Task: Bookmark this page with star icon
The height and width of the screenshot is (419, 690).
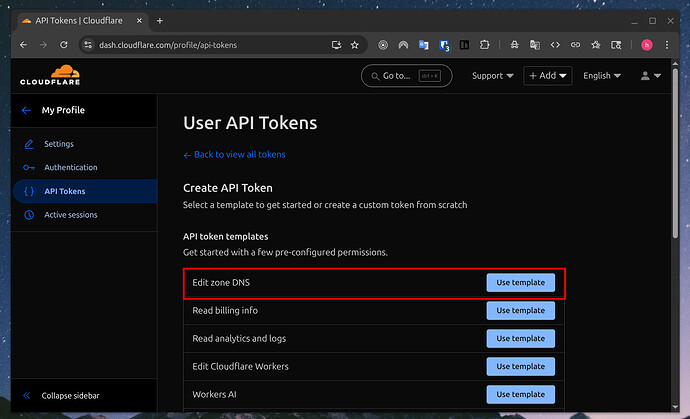Action: coord(355,45)
